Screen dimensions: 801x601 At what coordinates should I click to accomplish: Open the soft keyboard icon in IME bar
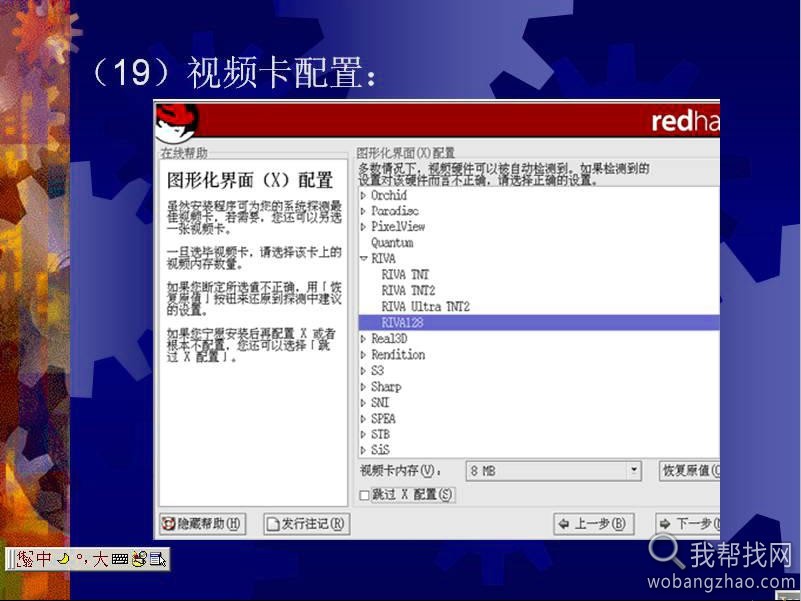[x=120, y=559]
